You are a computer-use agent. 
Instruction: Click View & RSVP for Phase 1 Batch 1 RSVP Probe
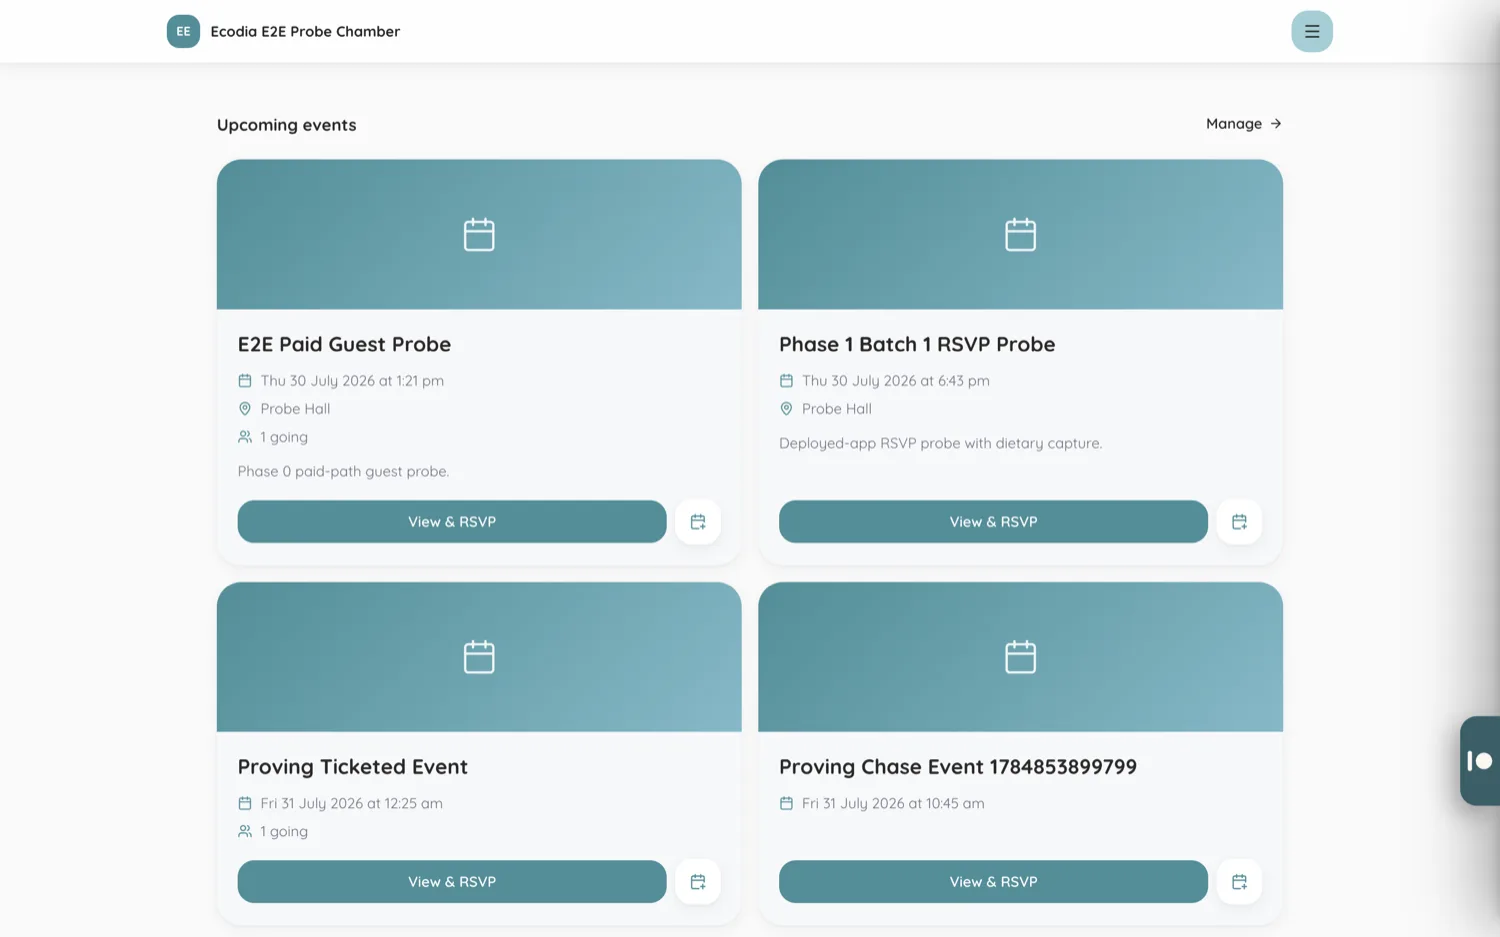(x=993, y=522)
